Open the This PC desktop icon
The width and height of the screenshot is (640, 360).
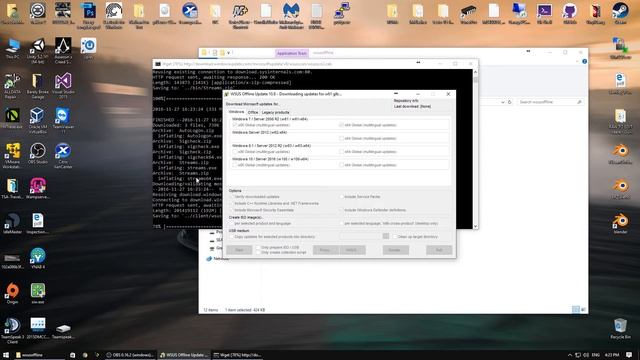pyautogui.click(x=12, y=49)
